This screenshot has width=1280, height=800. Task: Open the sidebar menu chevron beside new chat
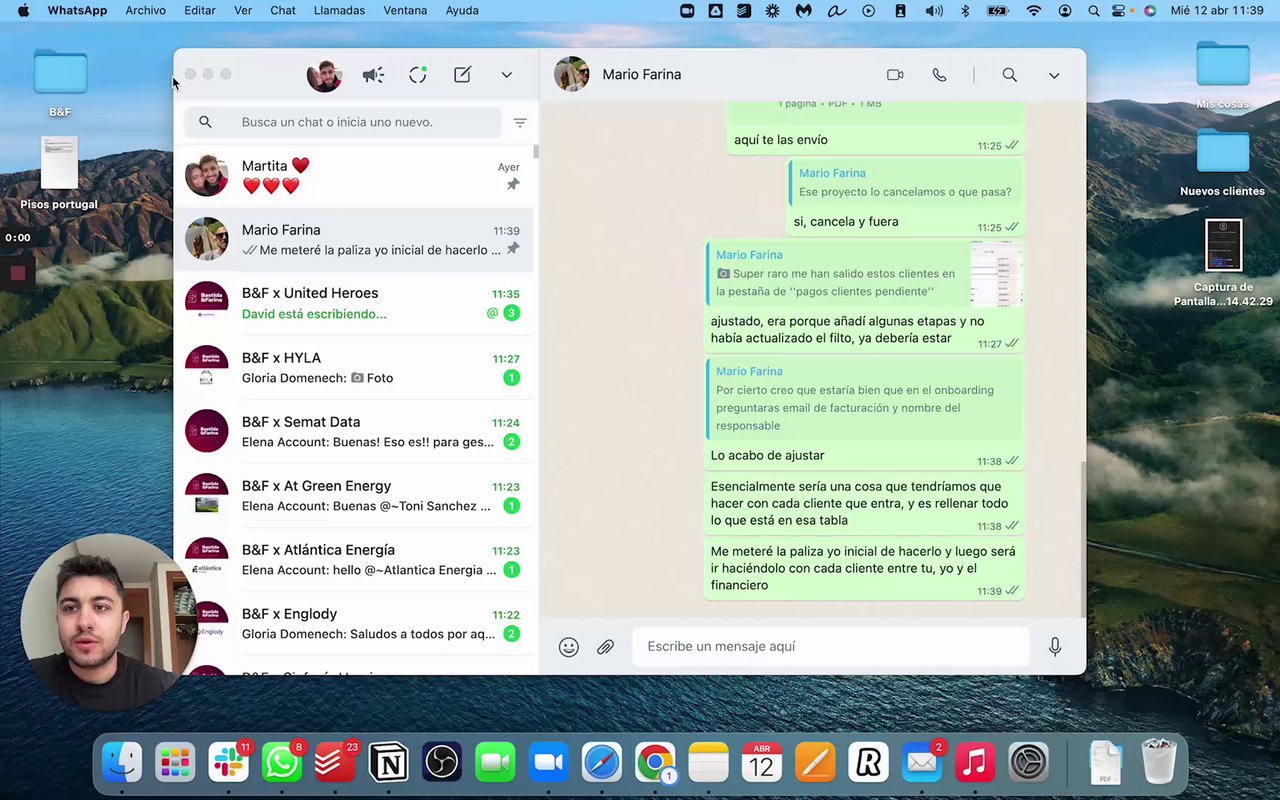click(507, 75)
